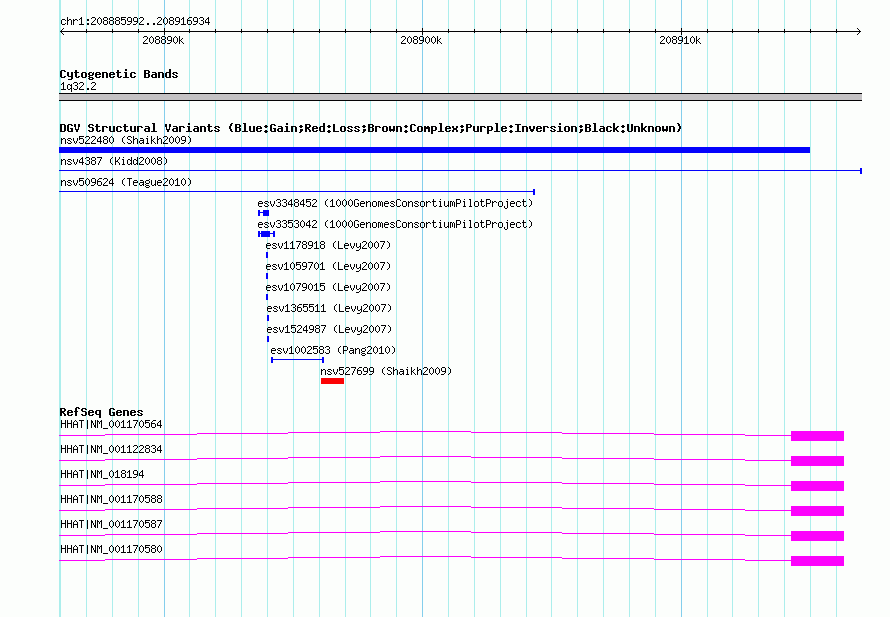Click the small blue esv3353042 glyph
Image resolution: width=890 pixels, height=617 pixels.
266,234
